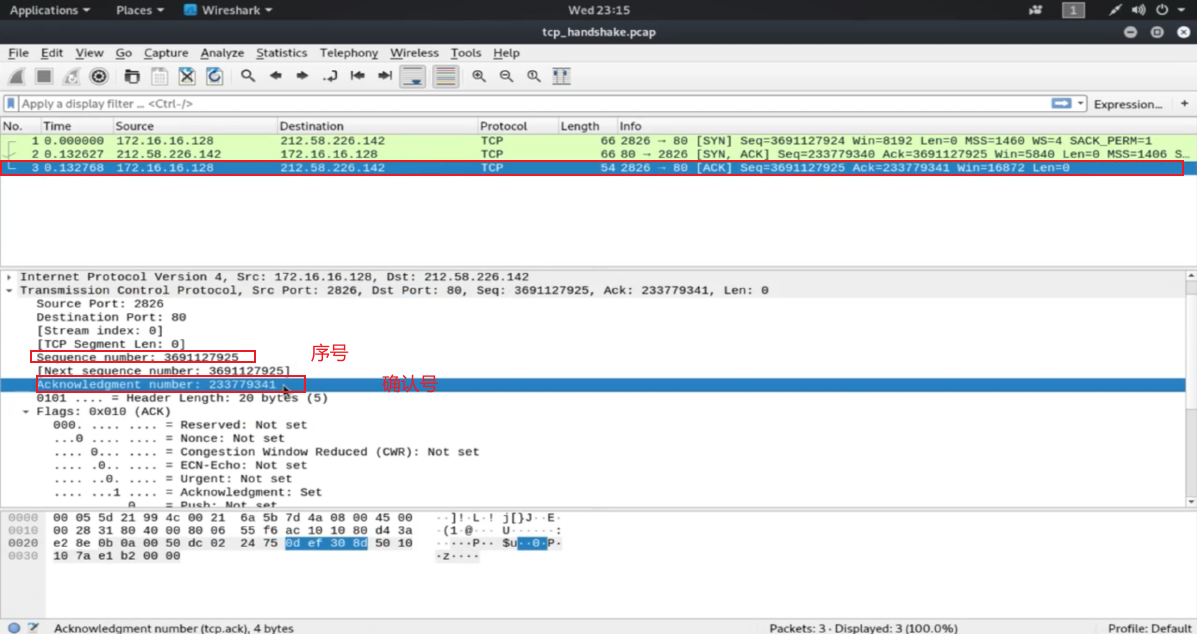The width and height of the screenshot is (1197, 634).
Task: Open the Capture menu
Action: pos(166,53)
